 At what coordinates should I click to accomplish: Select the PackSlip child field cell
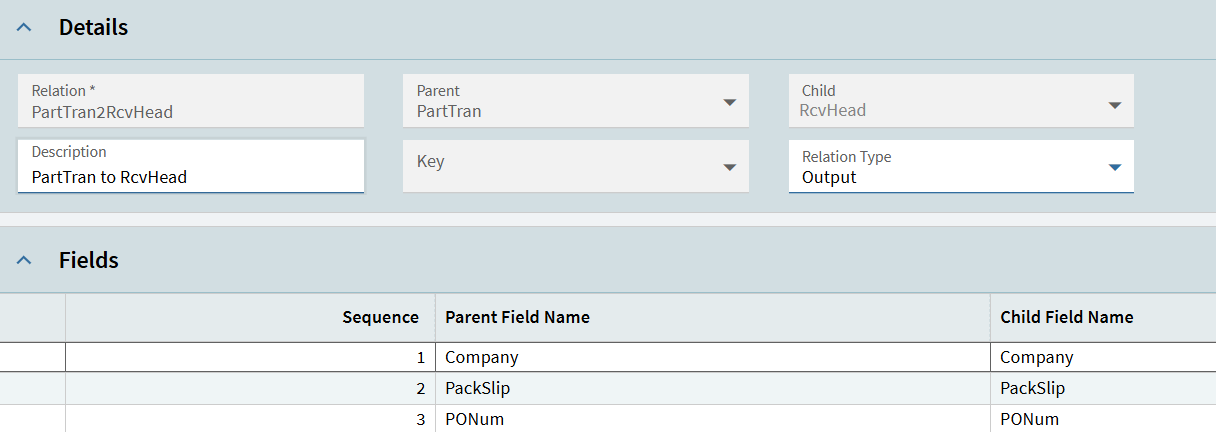[x=1100, y=388]
